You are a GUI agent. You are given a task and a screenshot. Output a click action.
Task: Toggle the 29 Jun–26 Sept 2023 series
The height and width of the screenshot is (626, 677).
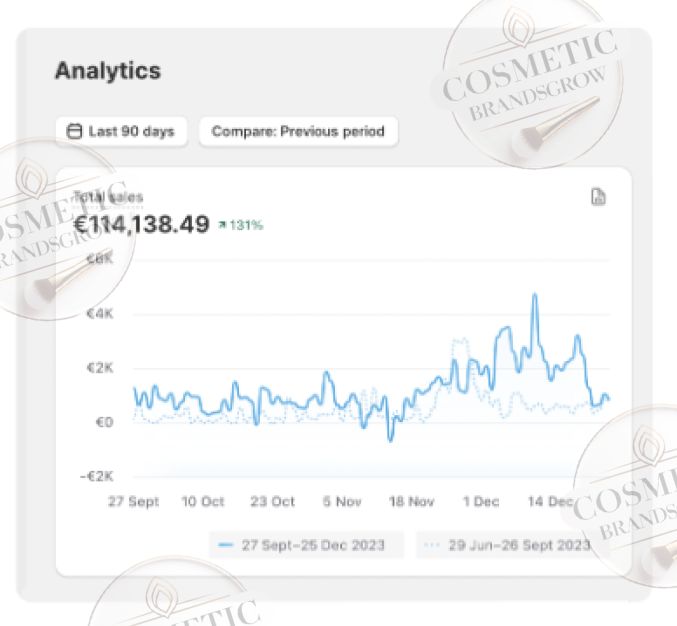508,546
